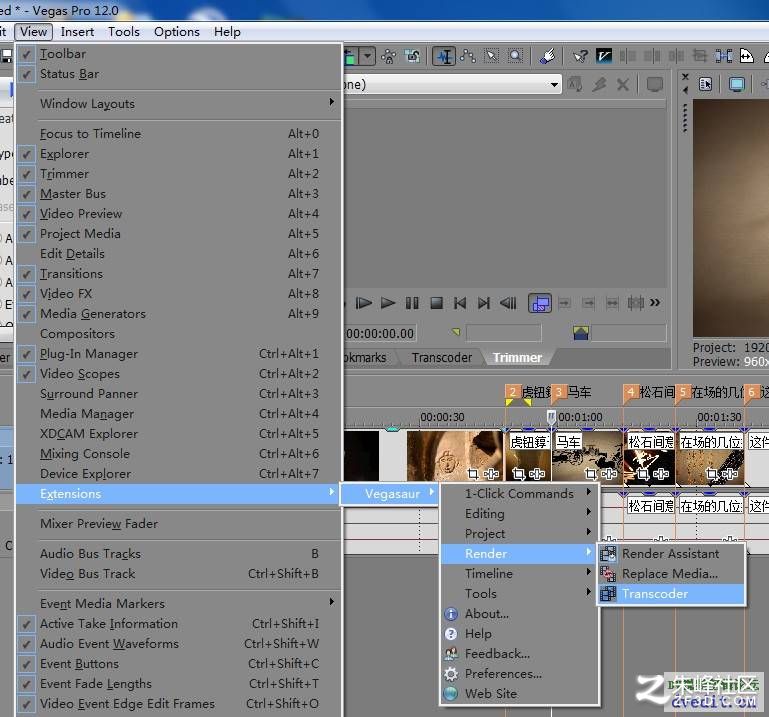
Task: Expand the Timeline submenu in Vegasaur
Action: pyautogui.click(x=519, y=574)
